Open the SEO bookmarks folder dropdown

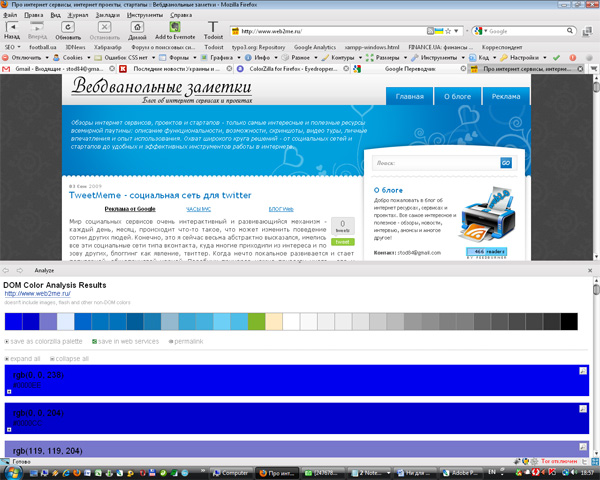pyautogui.click(x=12, y=47)
